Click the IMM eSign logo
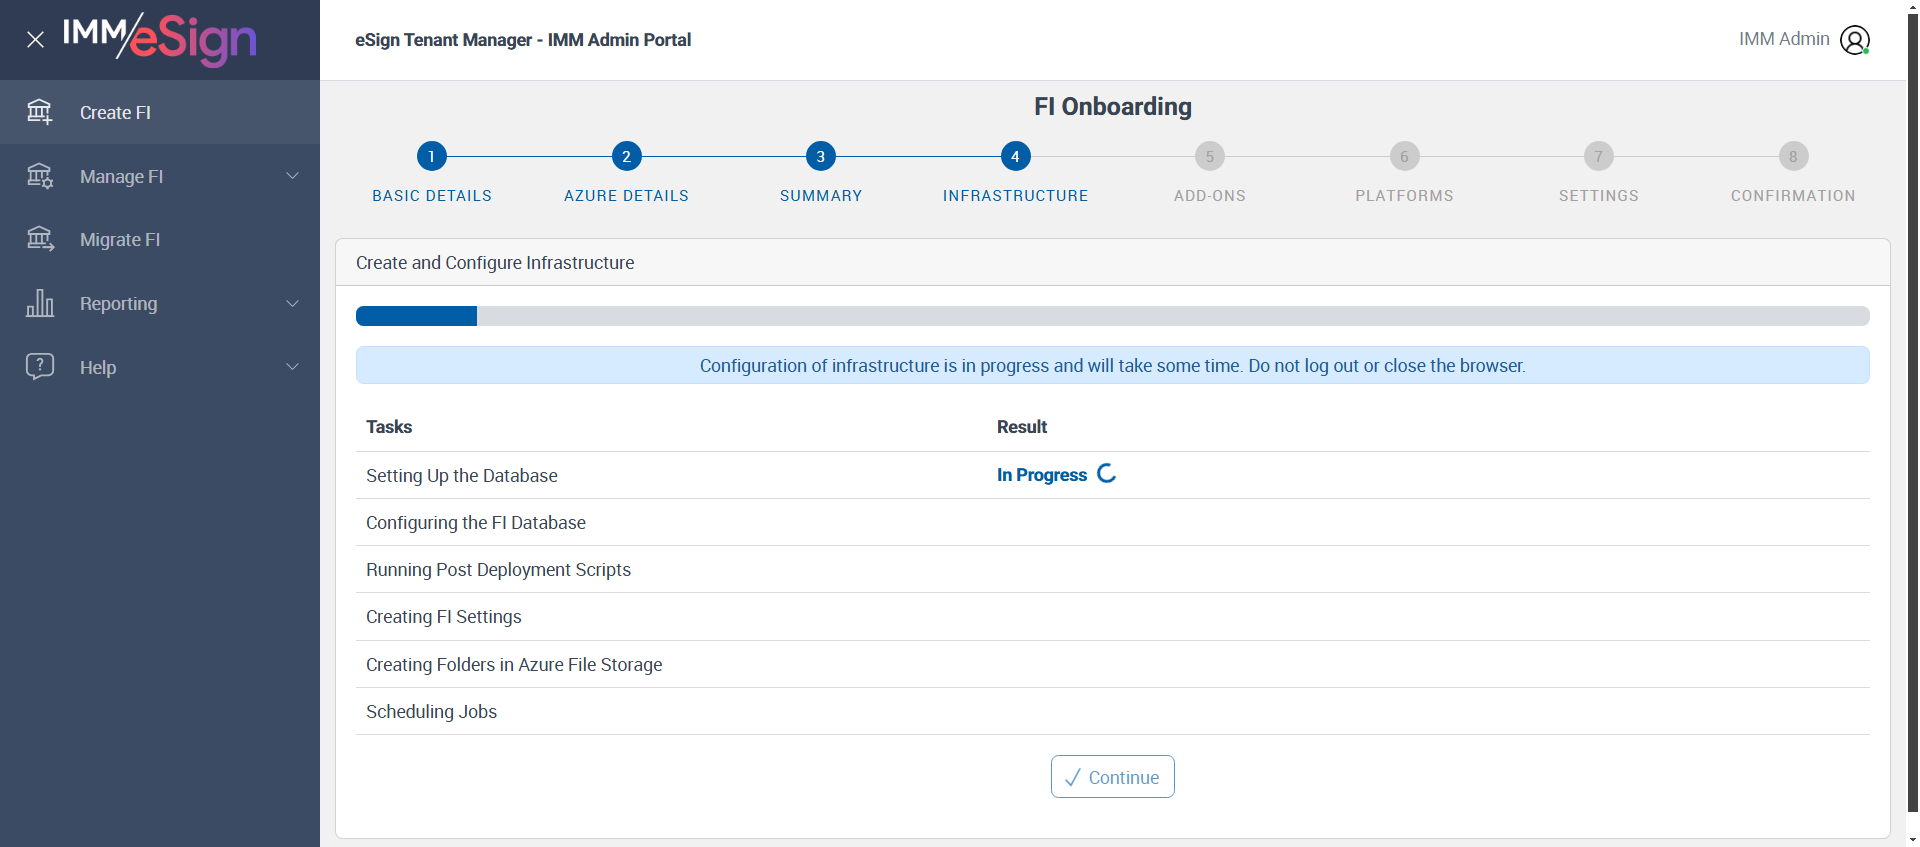 (160, 38)
